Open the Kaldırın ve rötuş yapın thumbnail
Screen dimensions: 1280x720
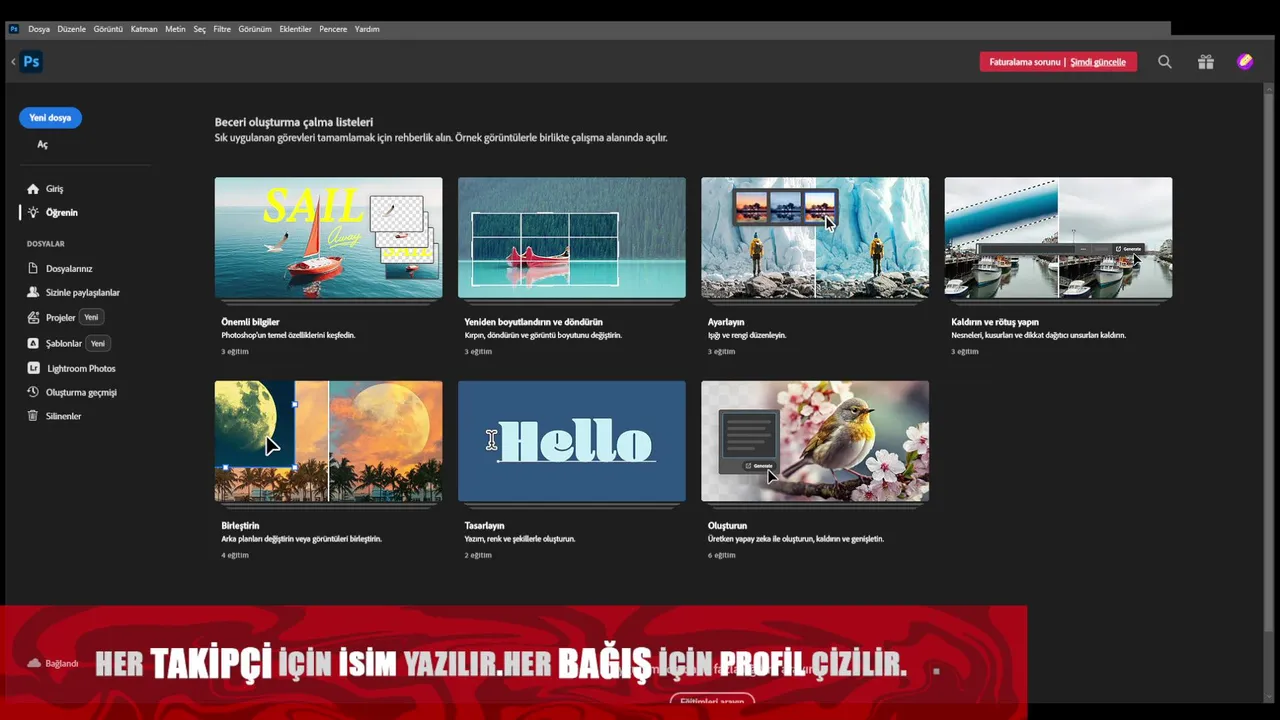(1058, 238)
